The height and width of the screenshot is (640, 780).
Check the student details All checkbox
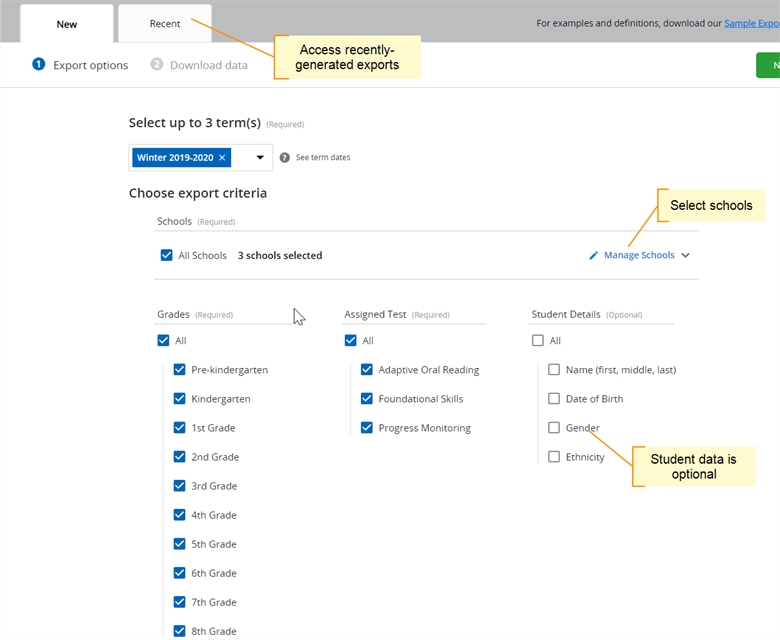coord(538,341)
